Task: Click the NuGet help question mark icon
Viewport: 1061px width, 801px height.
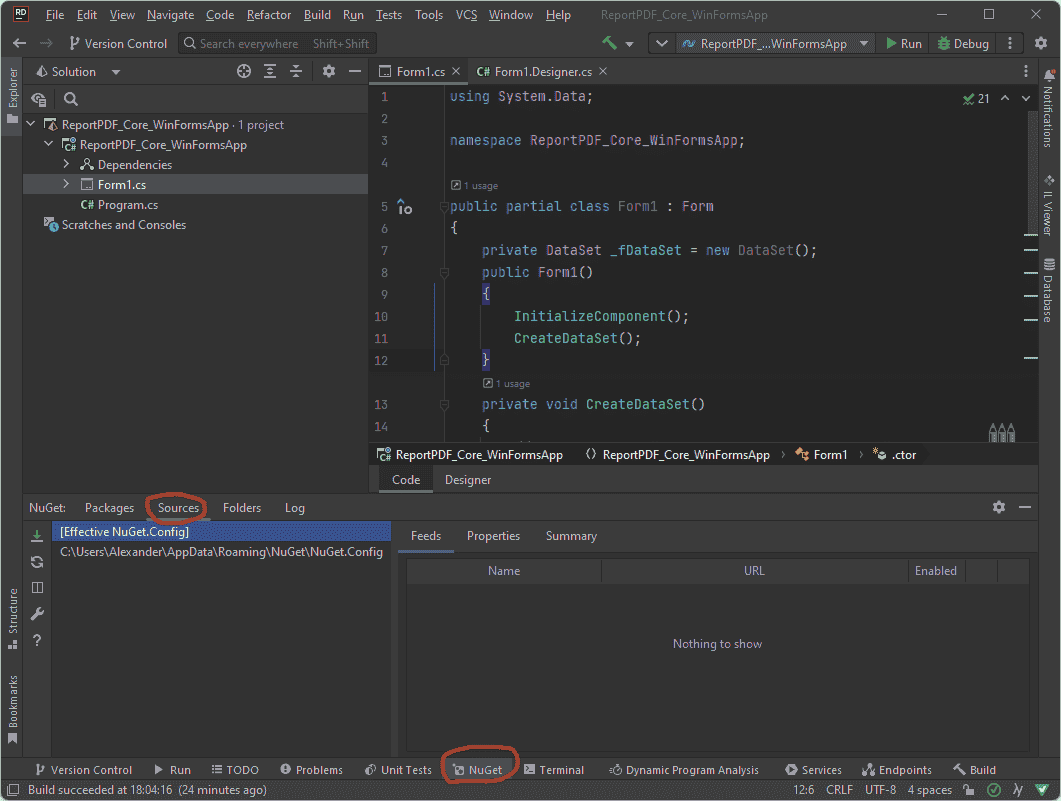Action: pyautogui.click(x=37, y=640)
